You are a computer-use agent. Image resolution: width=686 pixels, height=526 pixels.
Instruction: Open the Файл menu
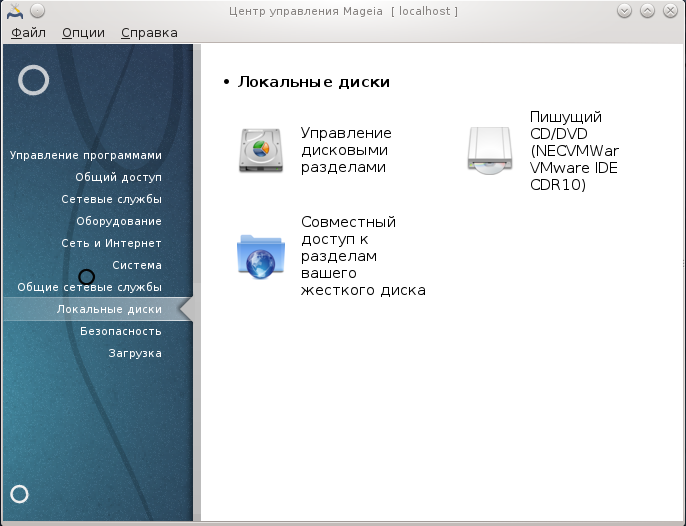pos(28,33)
